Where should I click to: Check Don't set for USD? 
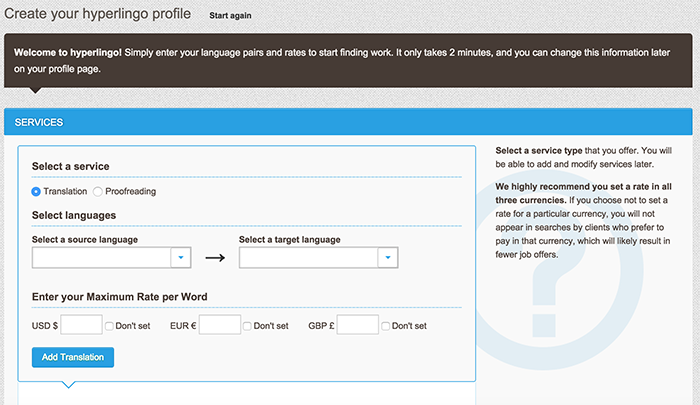click(x=109, y=326)
